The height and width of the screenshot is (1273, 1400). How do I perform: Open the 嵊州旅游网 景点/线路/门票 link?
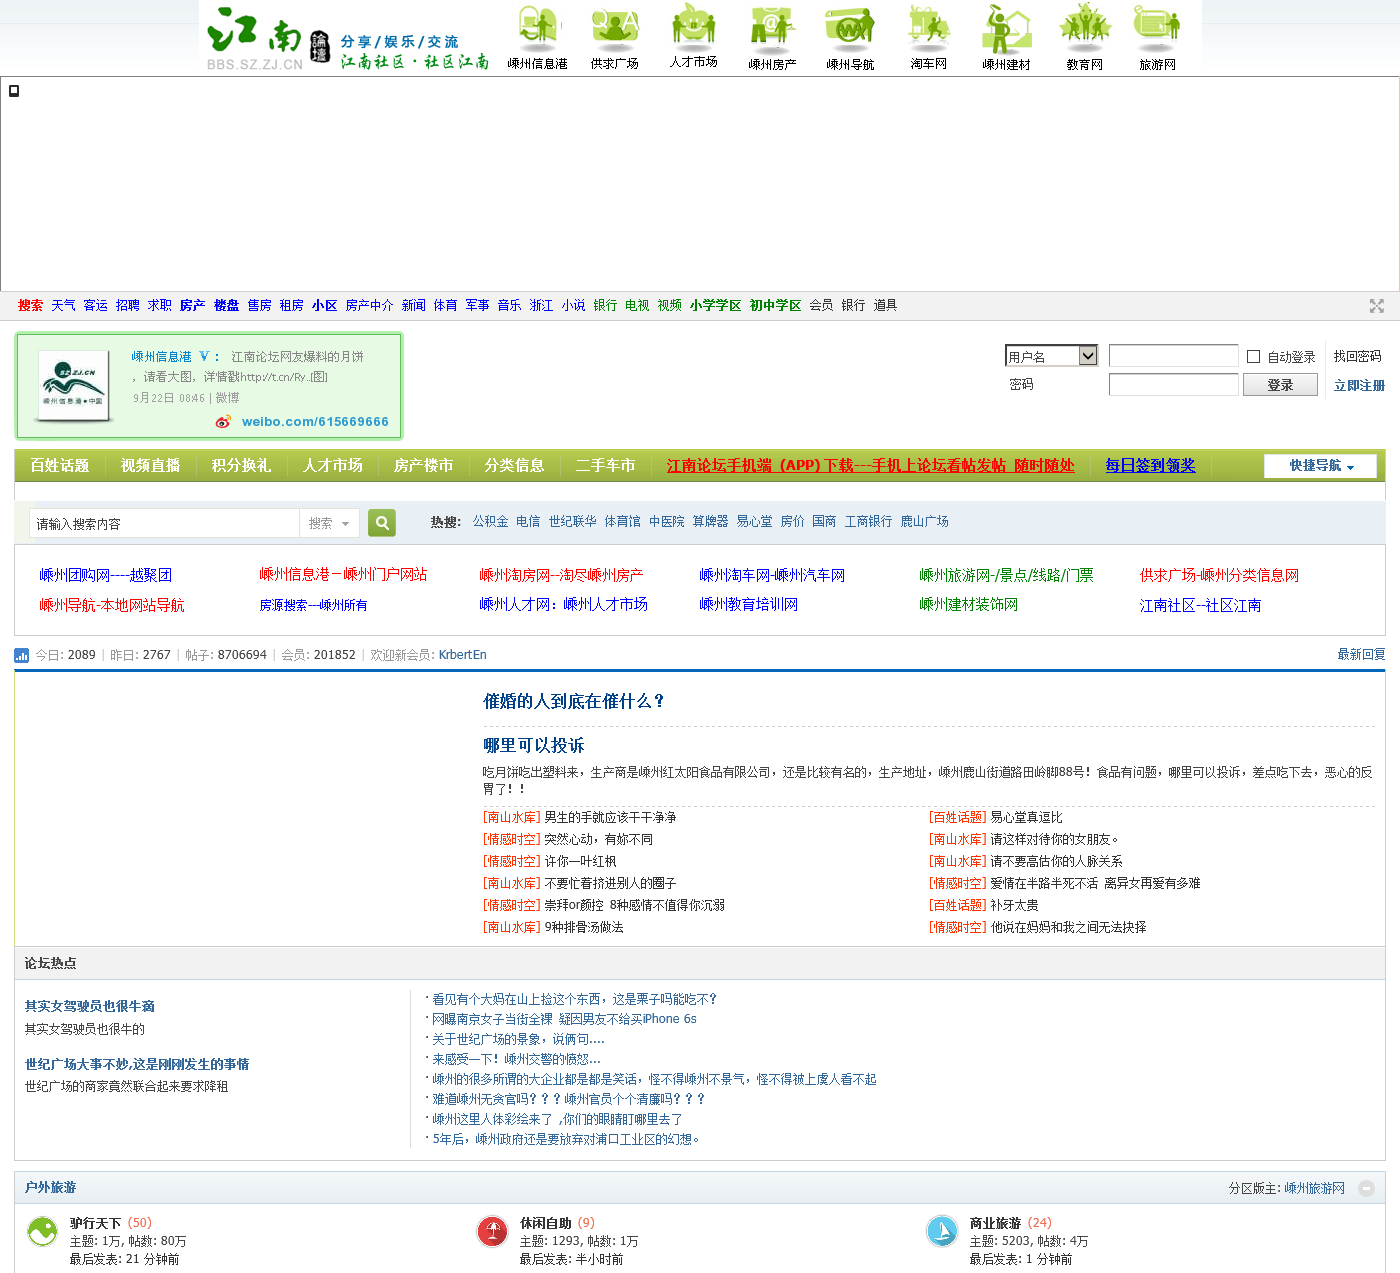[x=1006, y=575]
